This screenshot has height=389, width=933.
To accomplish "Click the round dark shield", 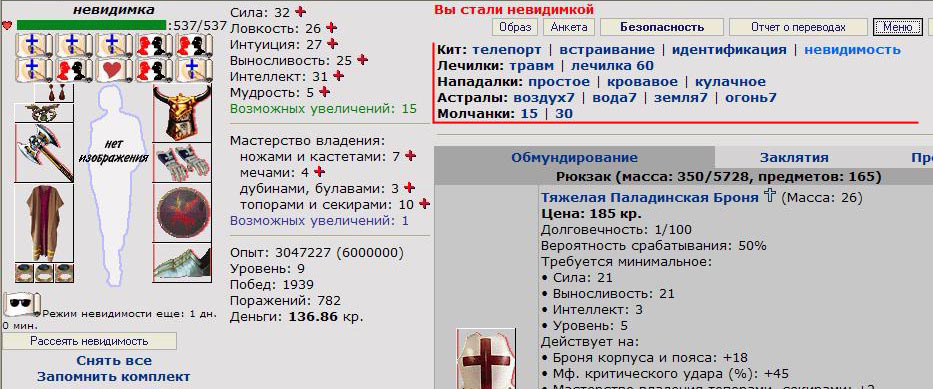I will tap(182, 212).
